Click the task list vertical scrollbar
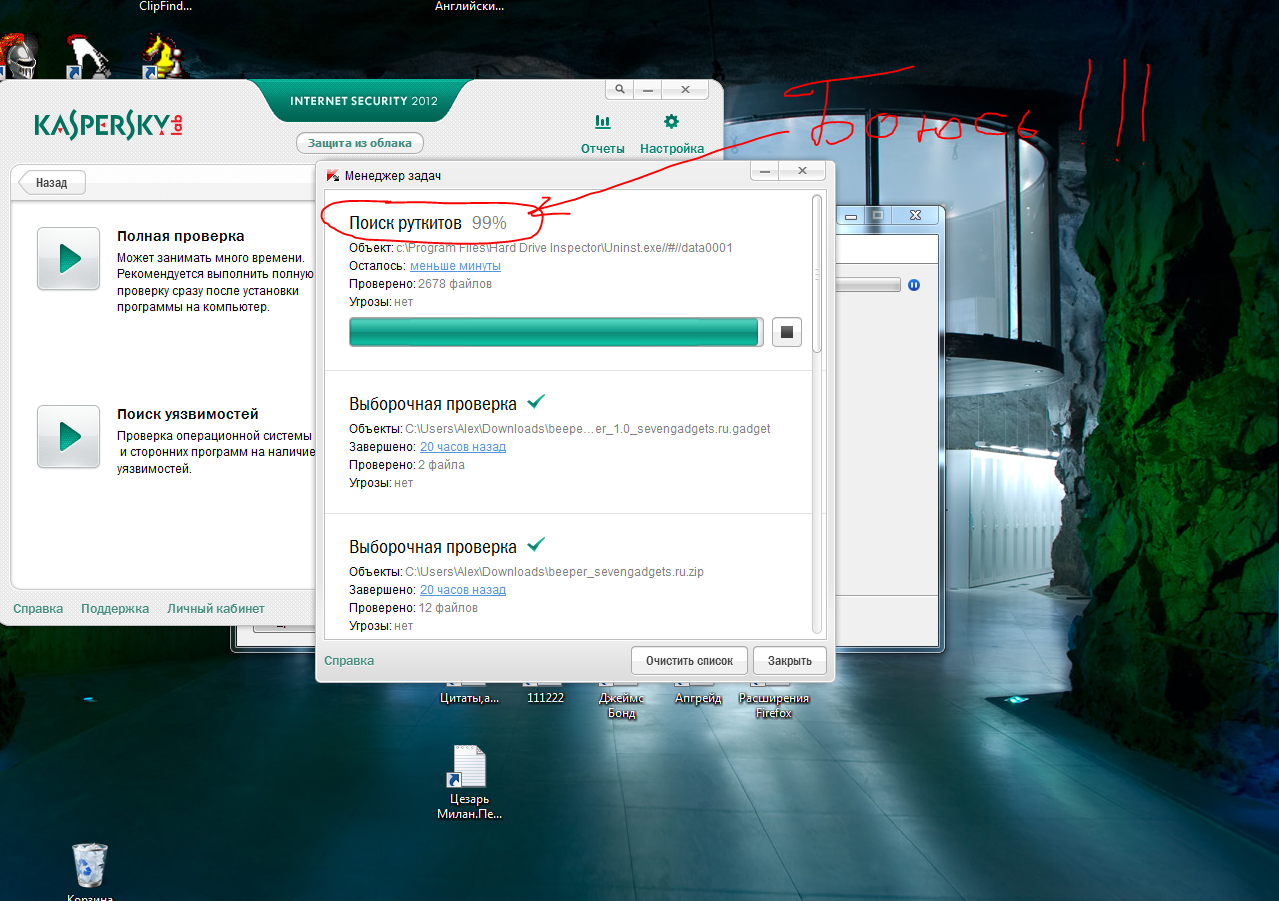 tap(817, 414)
